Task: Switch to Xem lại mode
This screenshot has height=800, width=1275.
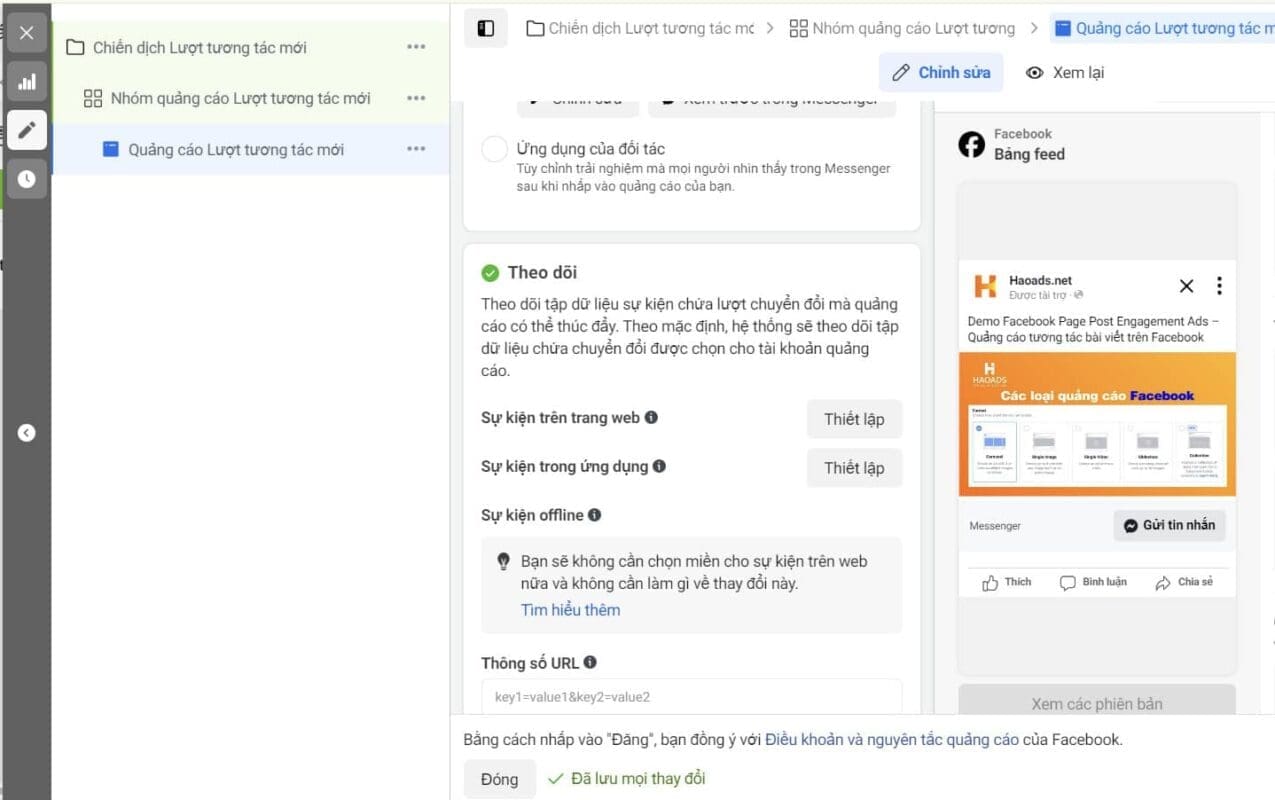Action: pyautogui.click(x=1065, y=72)
